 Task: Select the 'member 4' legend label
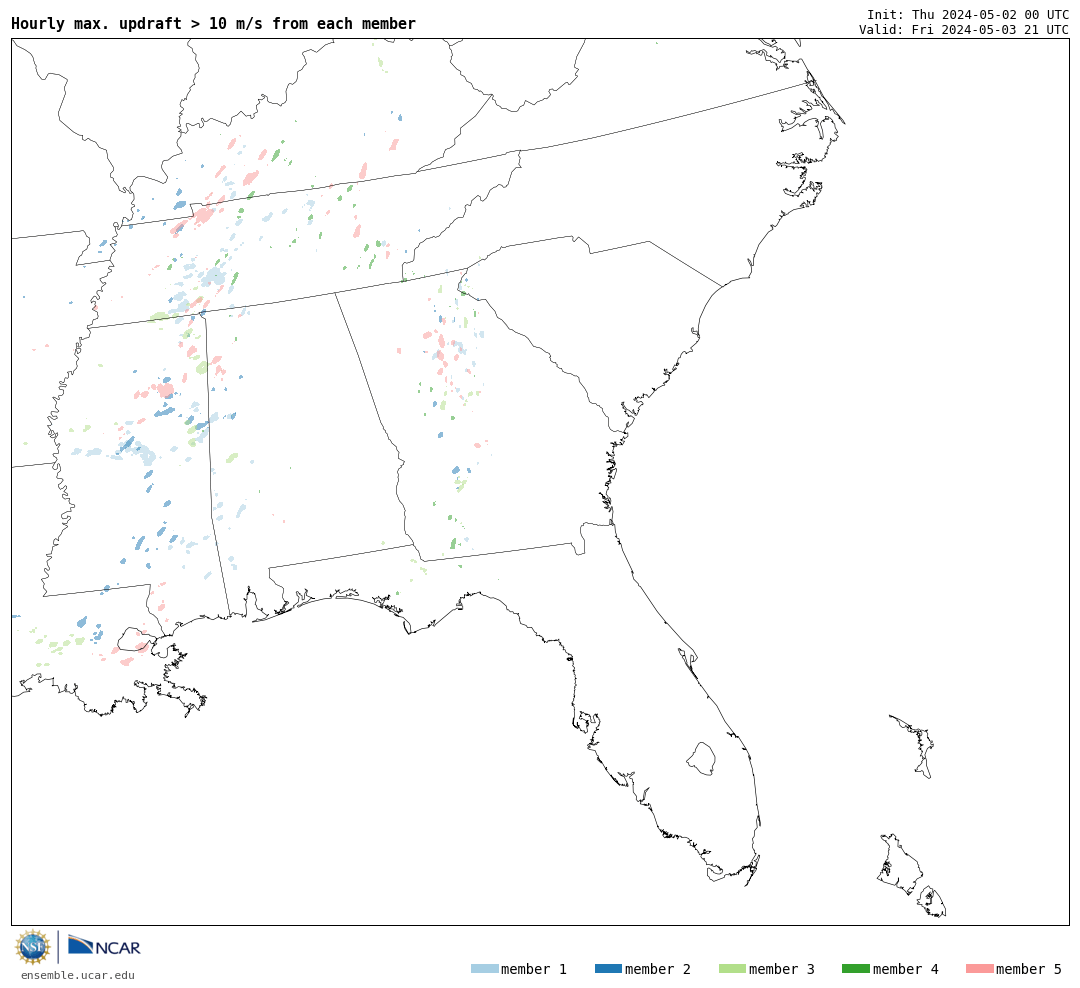[905, 969]
